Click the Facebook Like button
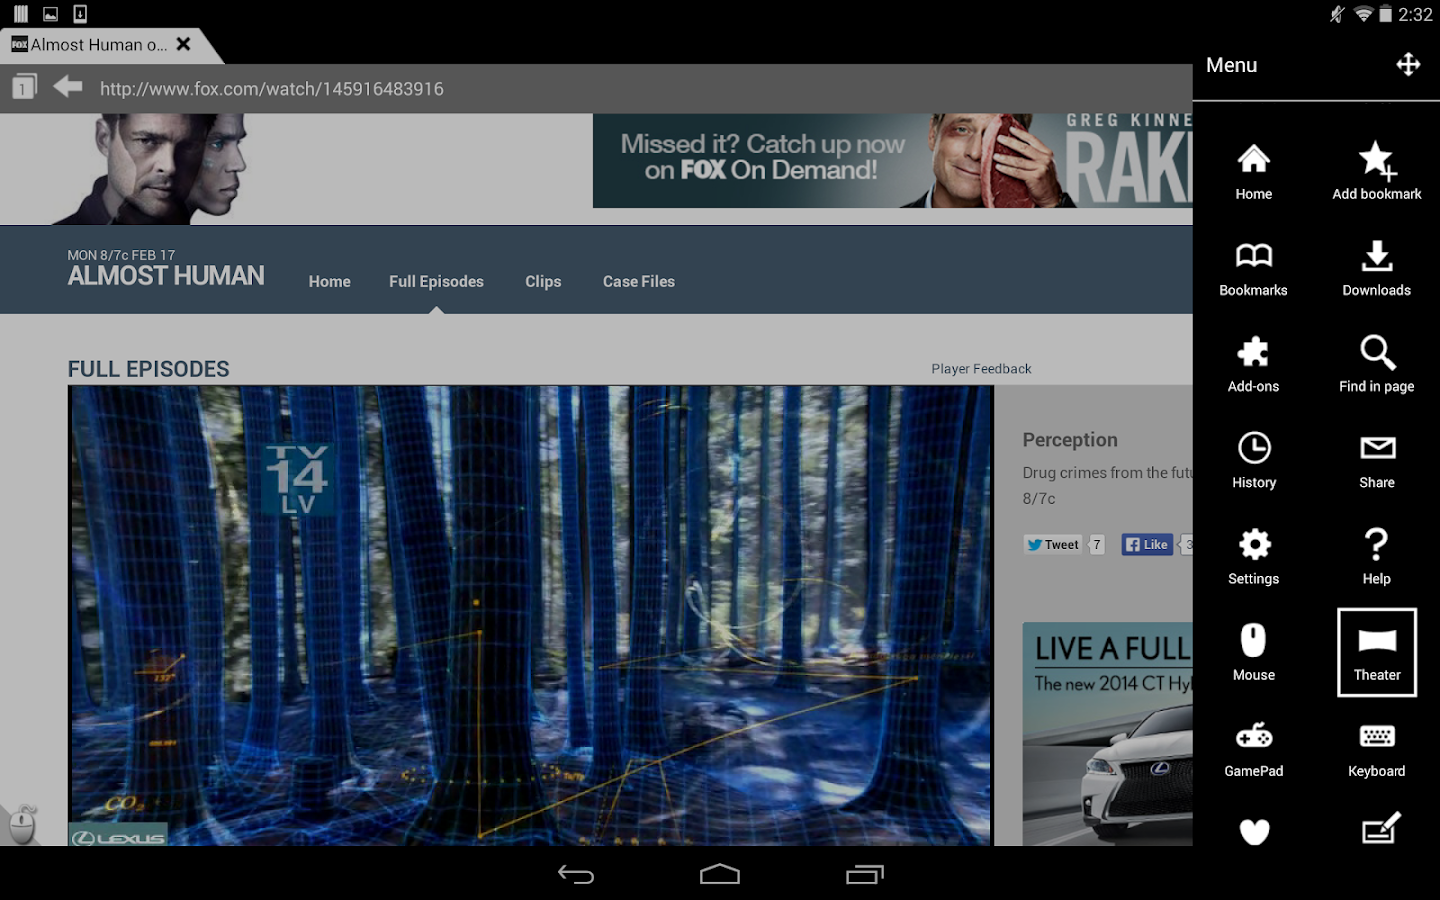Screen dimensions: 1440x900 [1147, 545]
